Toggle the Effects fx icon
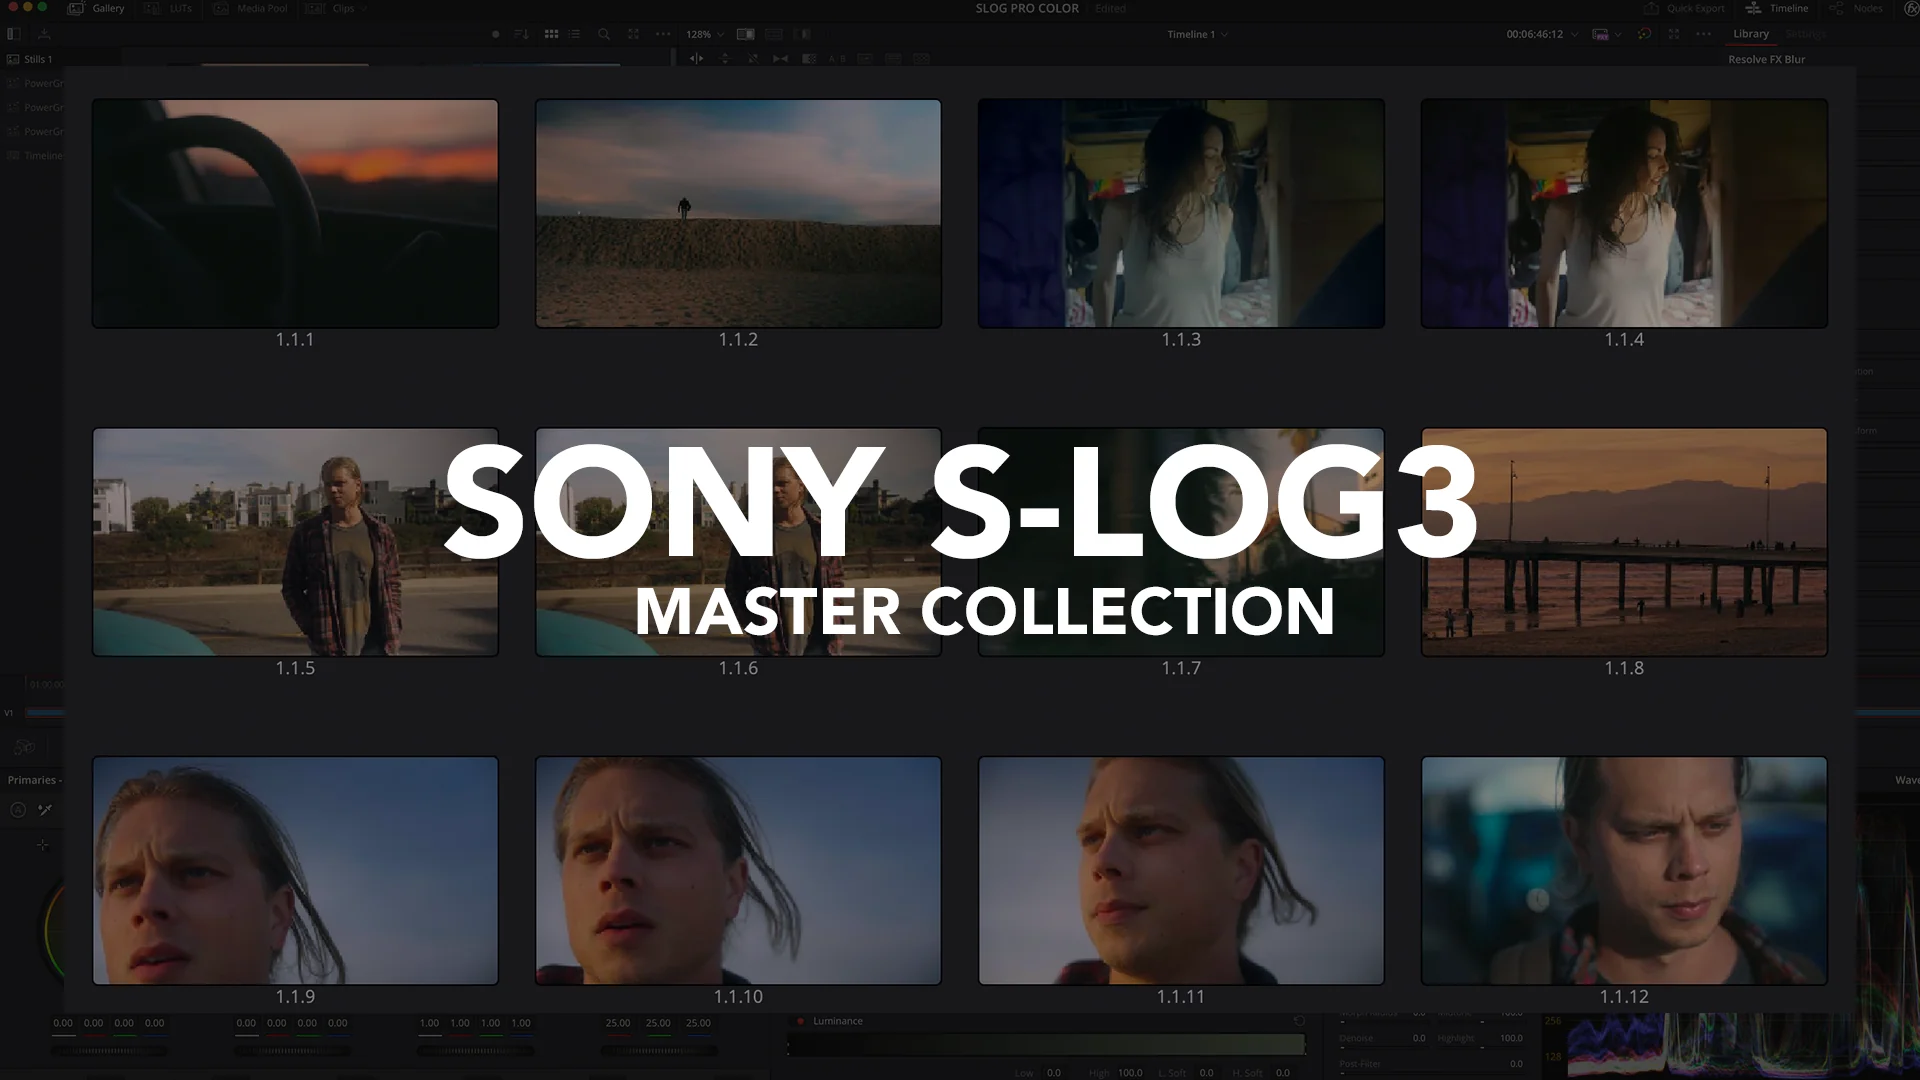1920x1080 pixels. coord(1911,8)
